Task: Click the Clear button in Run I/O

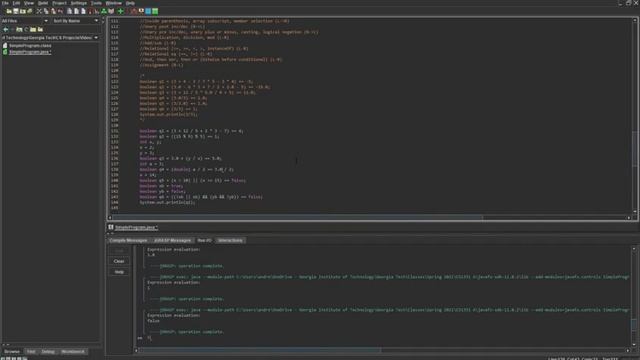Action: coord(119,261)
